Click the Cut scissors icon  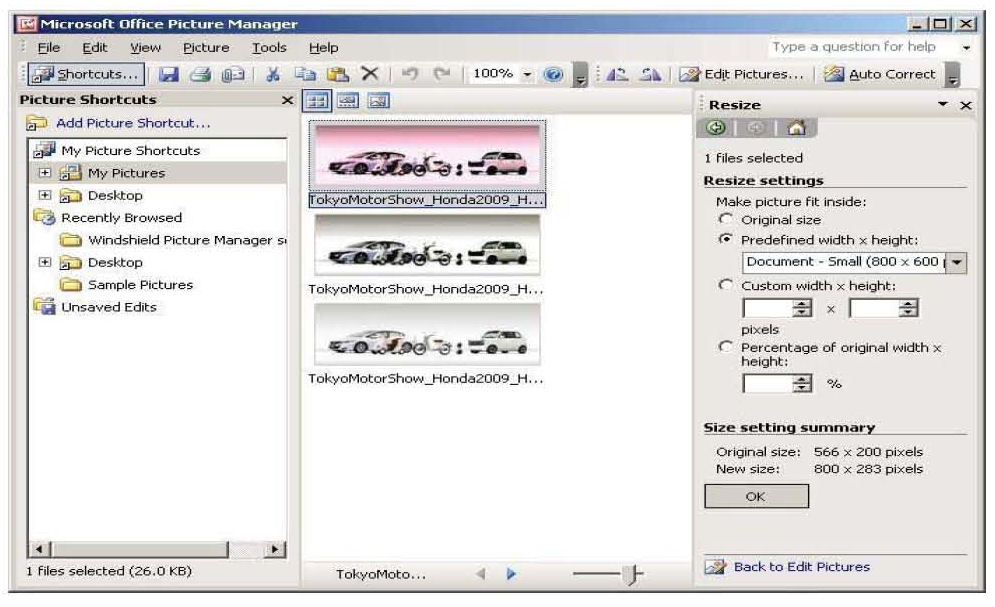click(272, 74)
